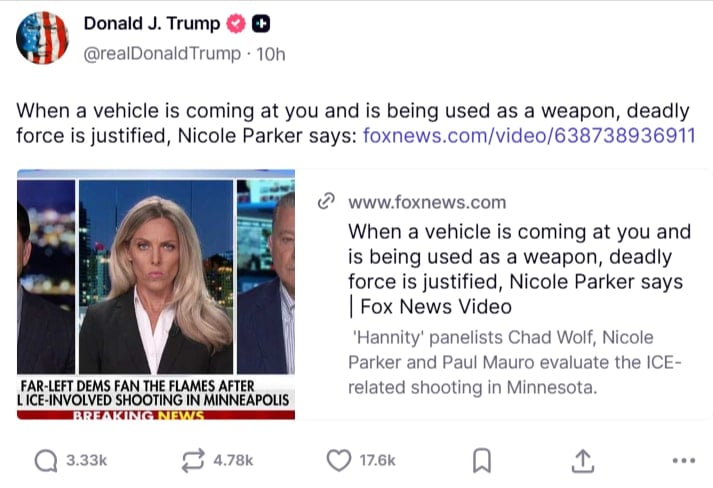Open www.foxnews.com domain in preview card
713x488 pixels.
tap(427, 202)
